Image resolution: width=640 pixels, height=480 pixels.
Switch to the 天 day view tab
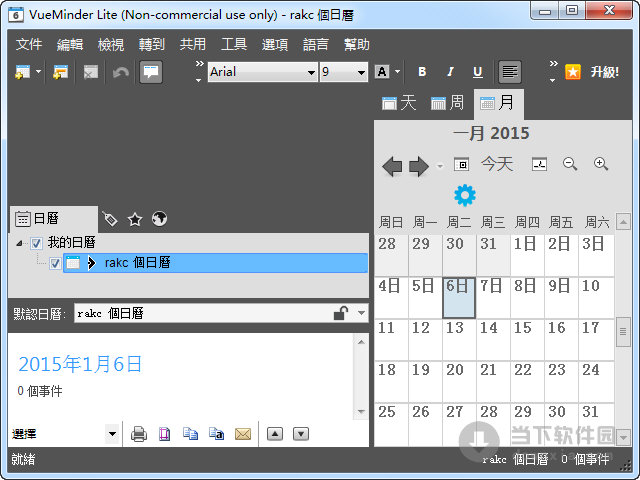(x=399, y=103)
